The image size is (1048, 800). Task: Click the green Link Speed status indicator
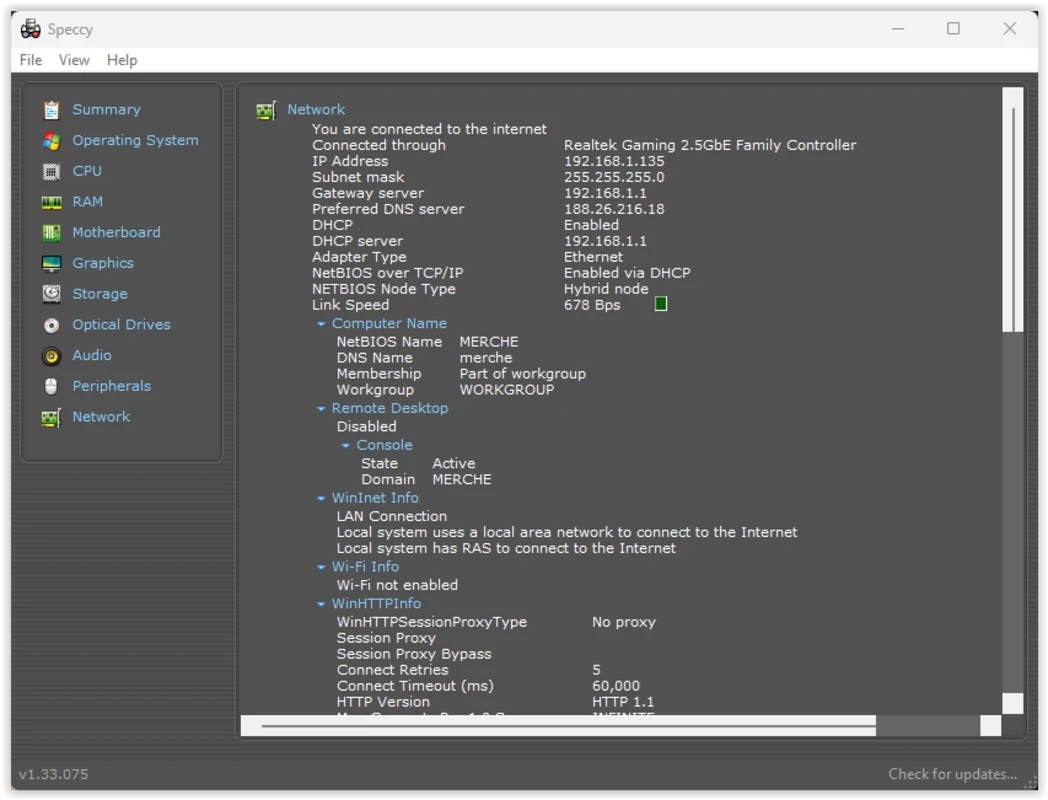coord(660,305)
